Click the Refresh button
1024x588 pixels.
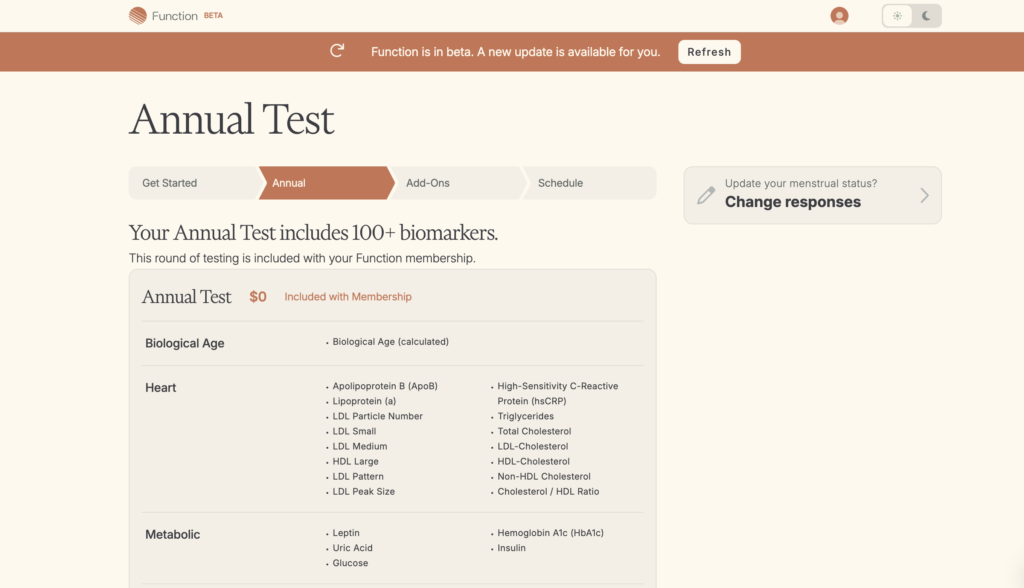[709, 52]
